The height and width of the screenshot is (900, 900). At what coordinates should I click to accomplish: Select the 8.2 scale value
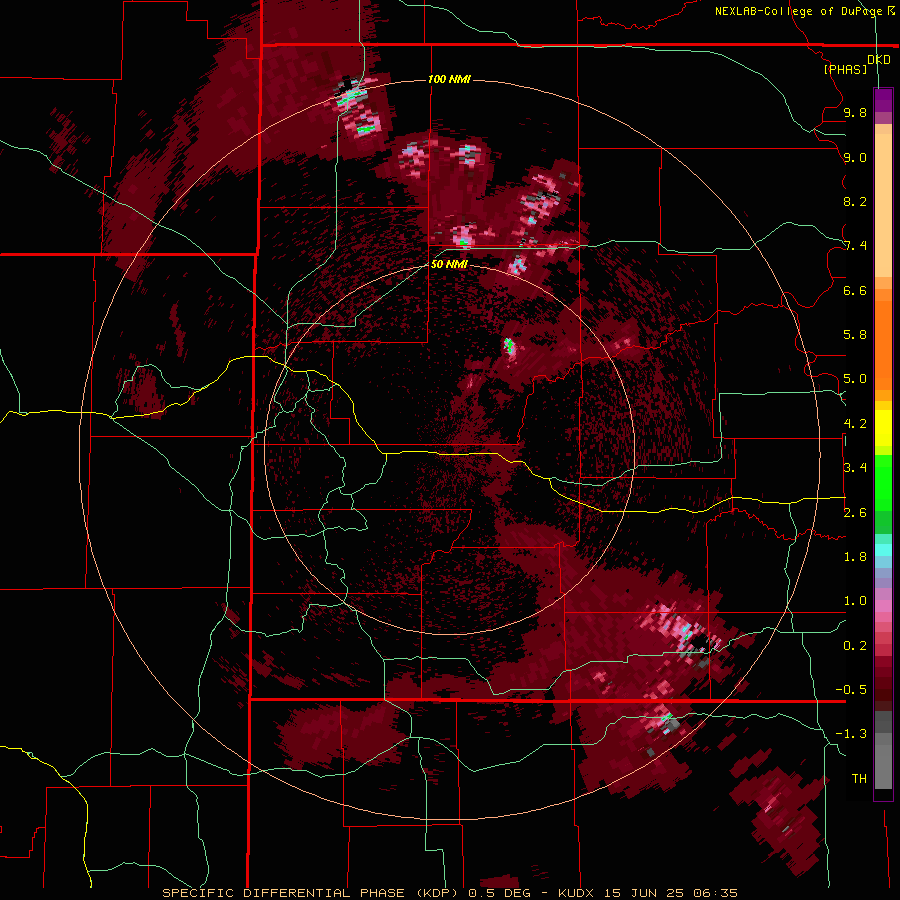click(855, 202)
